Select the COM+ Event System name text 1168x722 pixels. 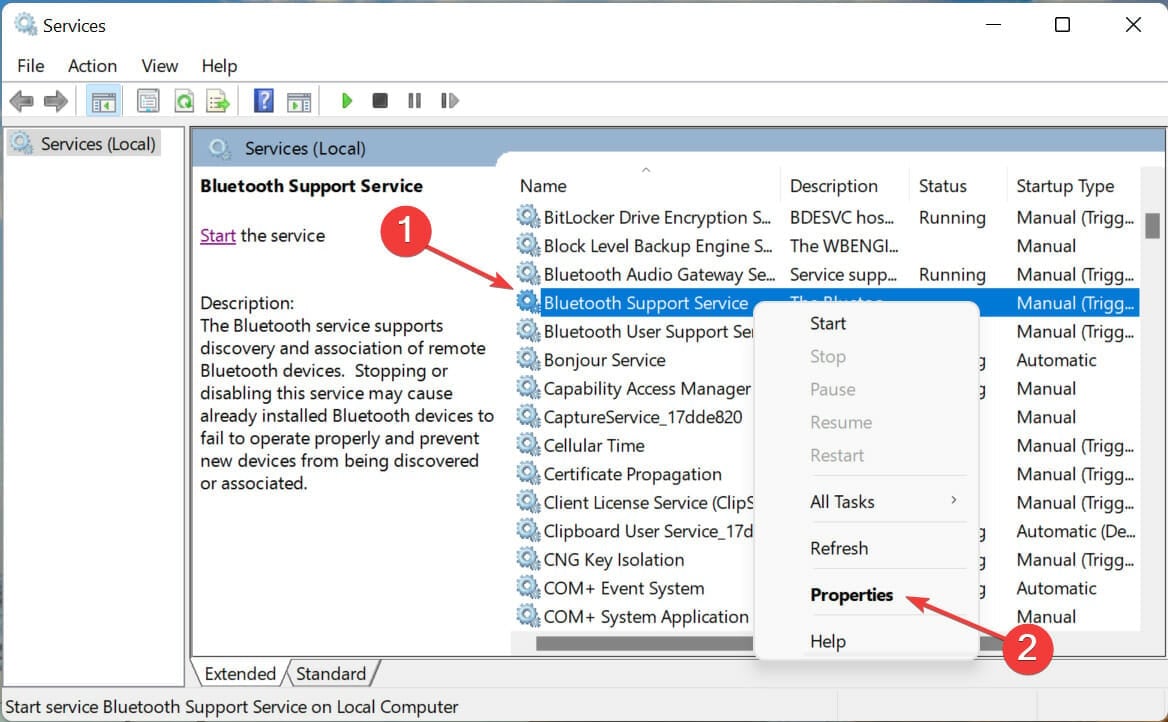point(623,588)
